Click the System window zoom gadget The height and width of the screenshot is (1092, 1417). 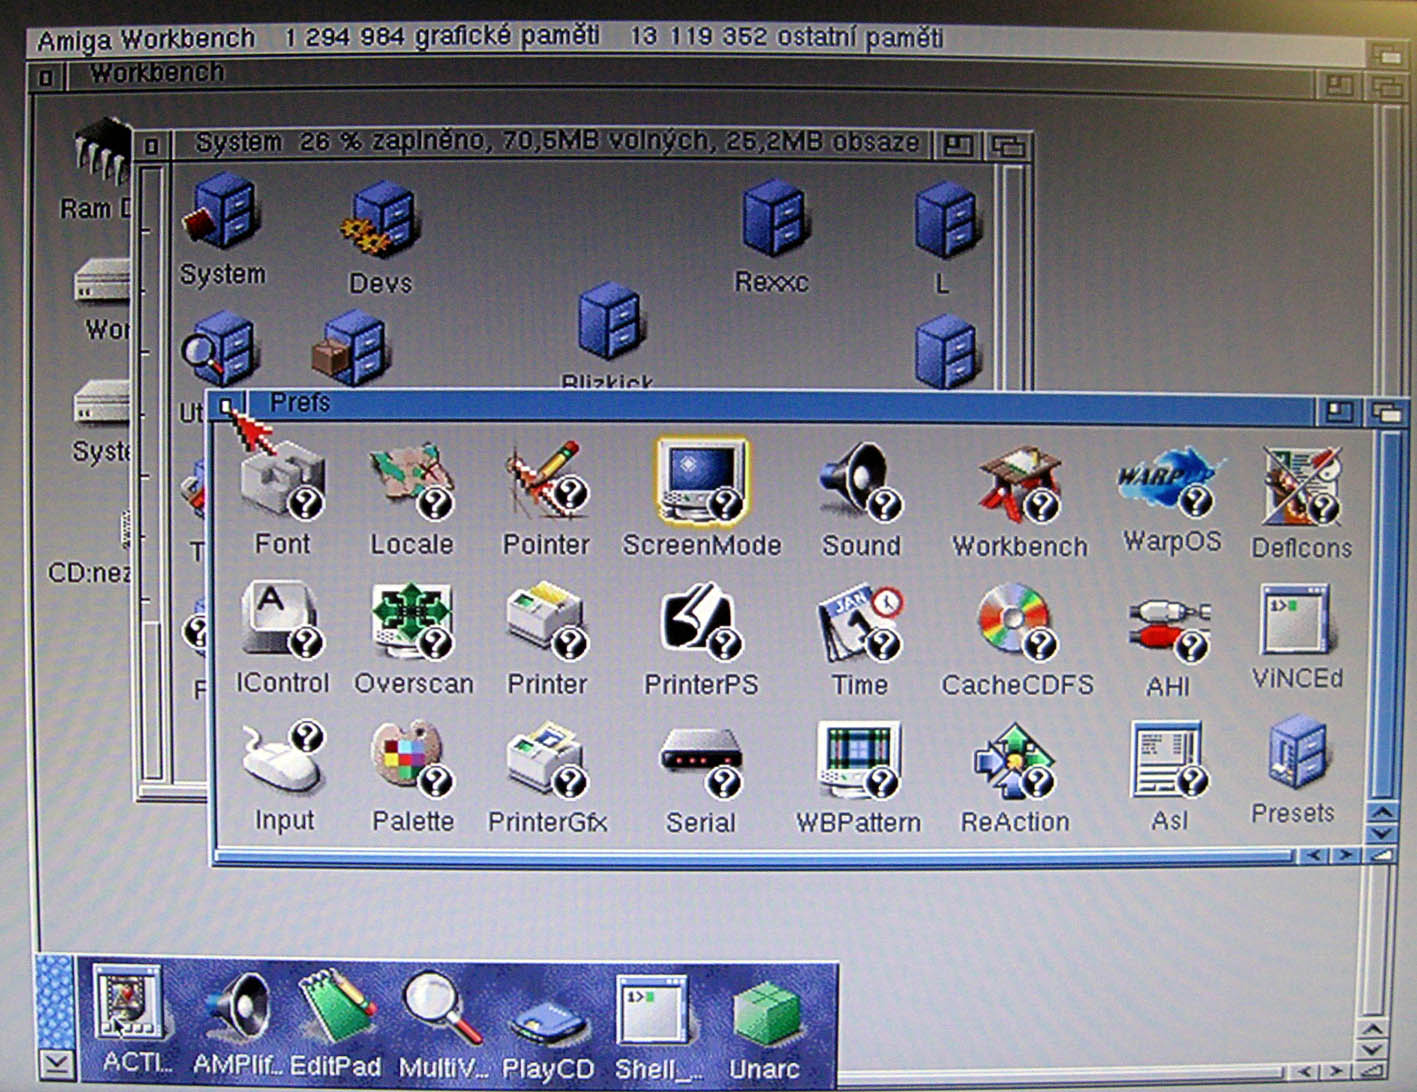tap(958, 146)
